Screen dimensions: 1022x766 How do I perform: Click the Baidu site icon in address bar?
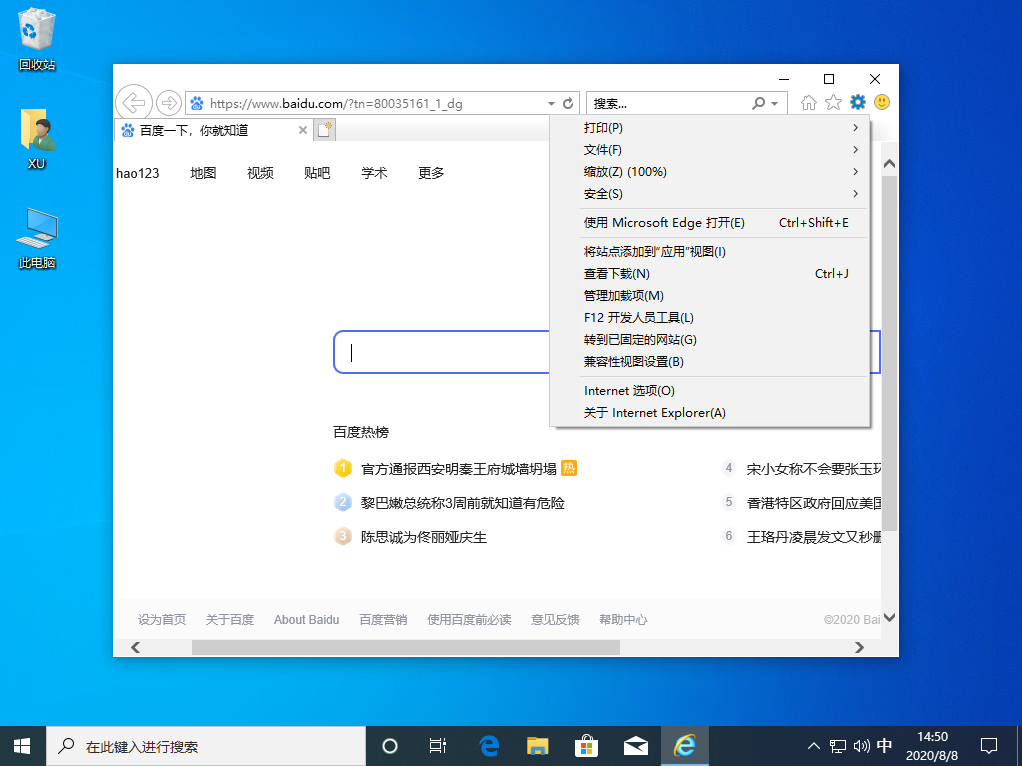[195, 102]
